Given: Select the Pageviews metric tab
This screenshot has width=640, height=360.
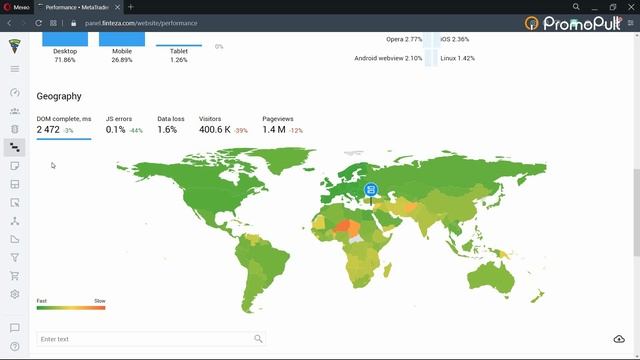Looking at the screenshot, I should pos(282,125).
